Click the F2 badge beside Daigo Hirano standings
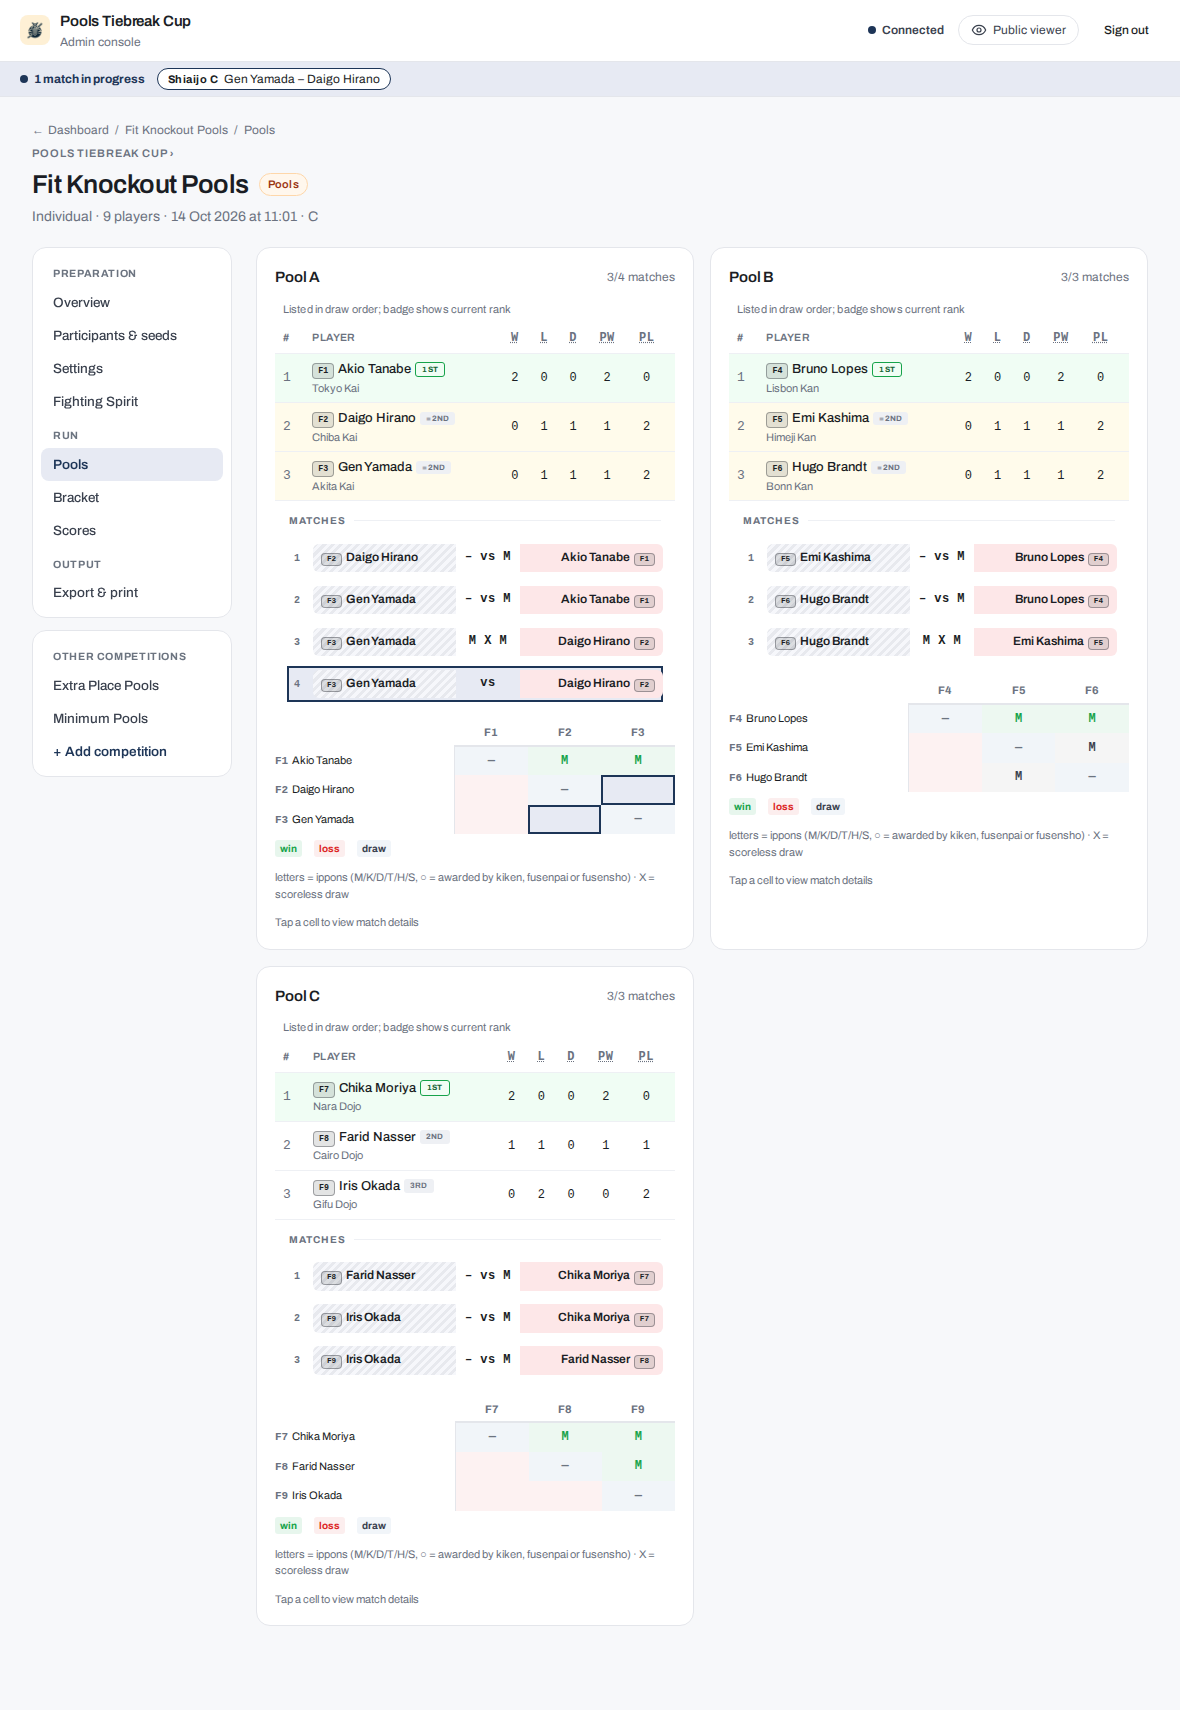This screenshot has height=1710, width=1180. coord(323,419)
